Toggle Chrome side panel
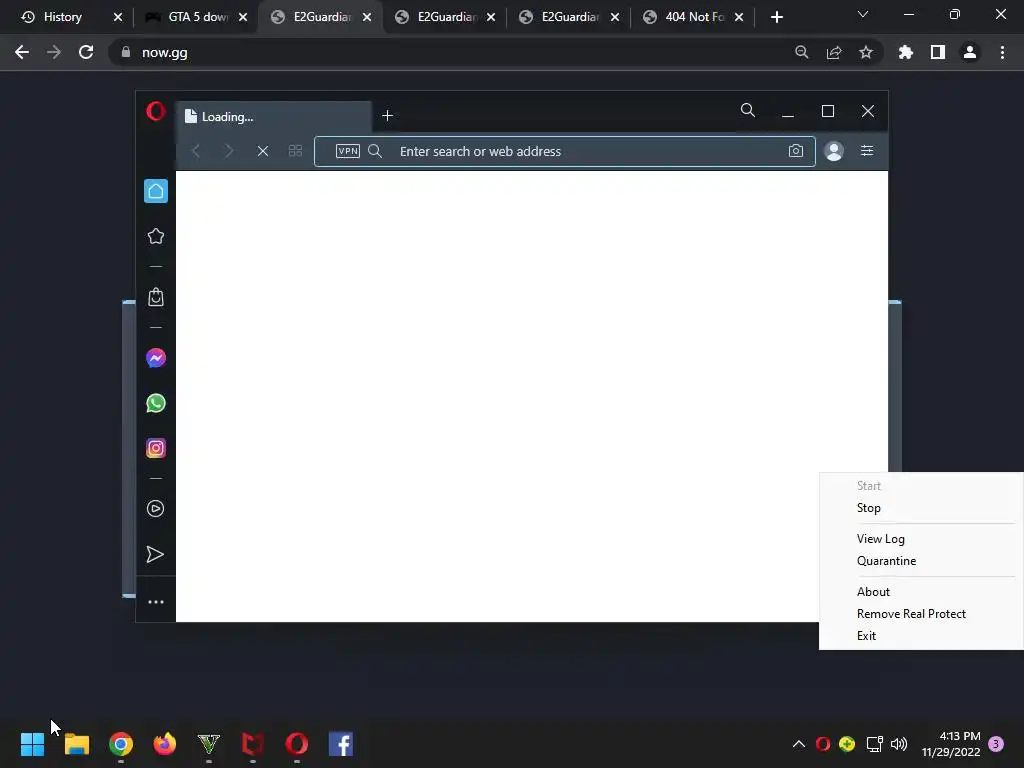This screenshot has height=768, width=1024. pyautogui.click(x=938, y=52)
